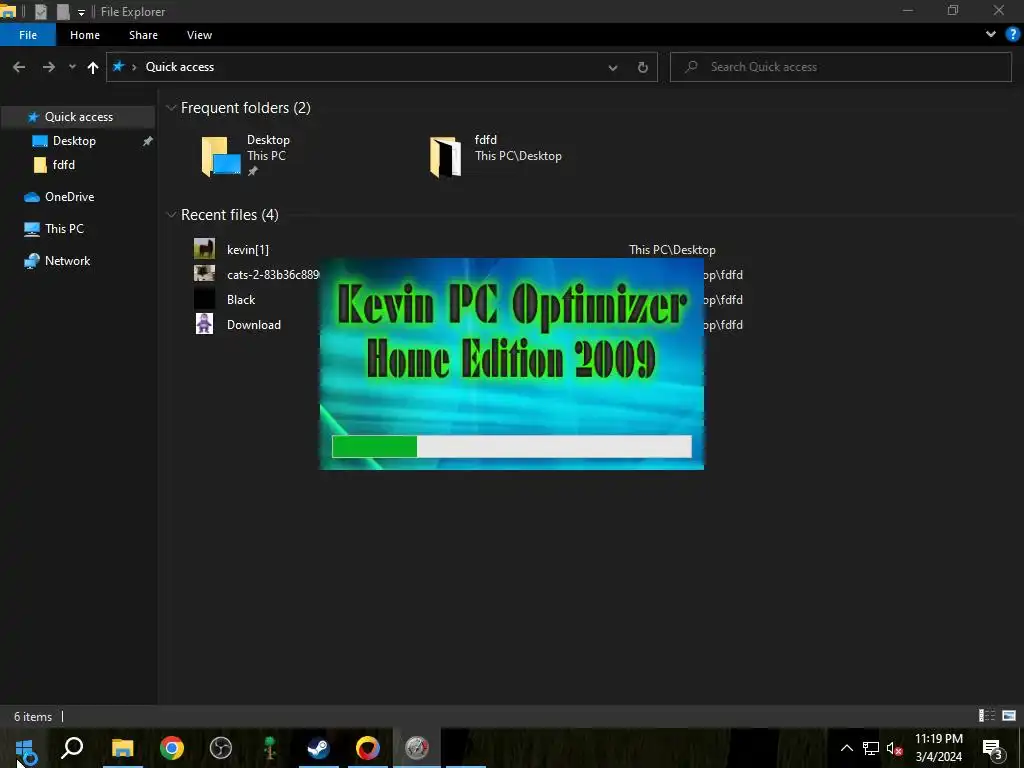Screen dimensions: 1024x768
Task: Open File Explorer Help icon
Action: (1013, 34)
